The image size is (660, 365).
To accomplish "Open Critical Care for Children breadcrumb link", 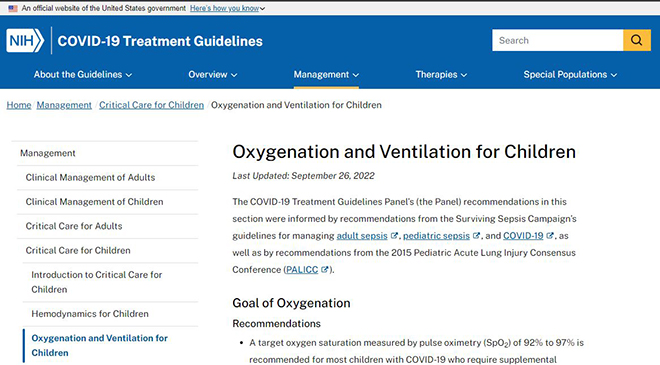I will [152, 105].
